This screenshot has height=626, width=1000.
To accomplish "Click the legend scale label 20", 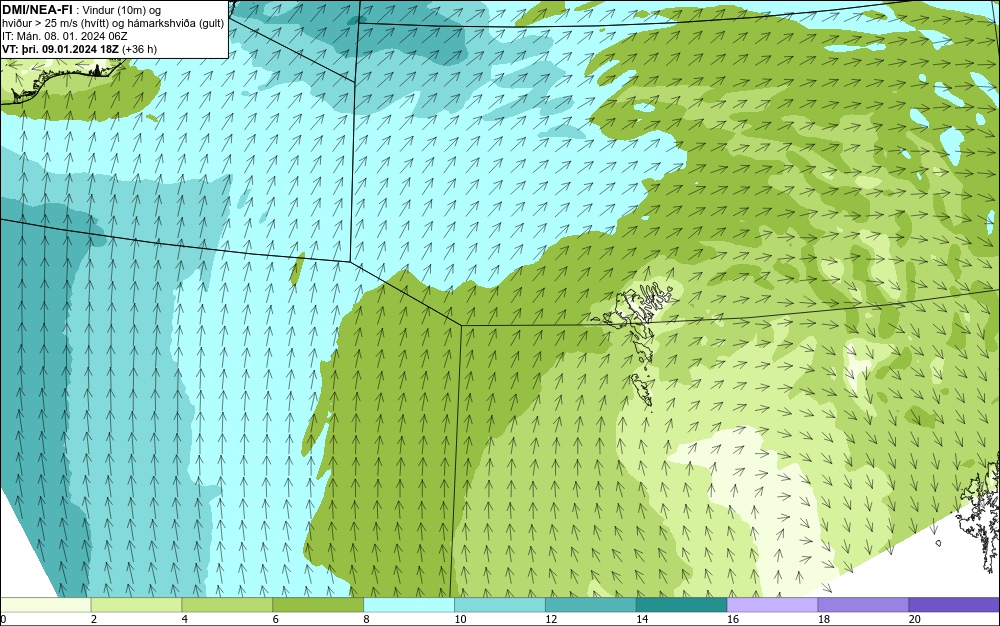I will [x=915, y=619].
